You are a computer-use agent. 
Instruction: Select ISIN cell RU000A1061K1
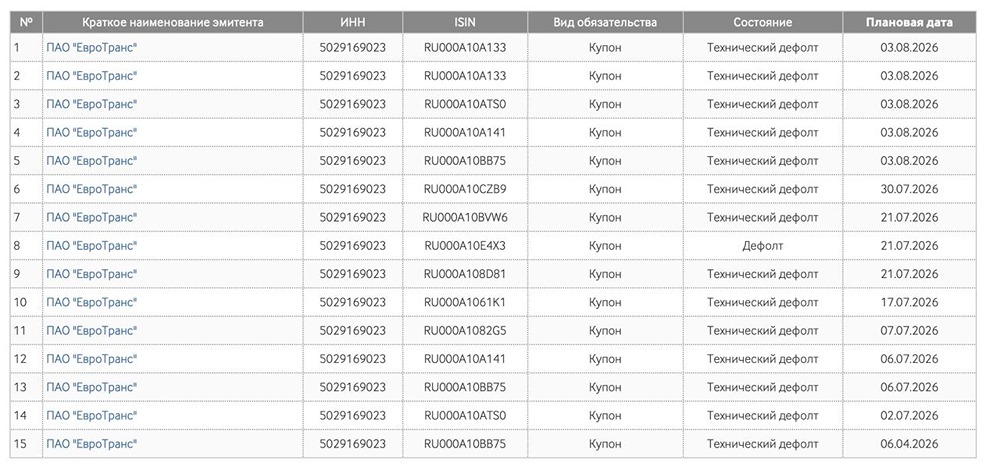pyautogui.click(x=465, y=302)
